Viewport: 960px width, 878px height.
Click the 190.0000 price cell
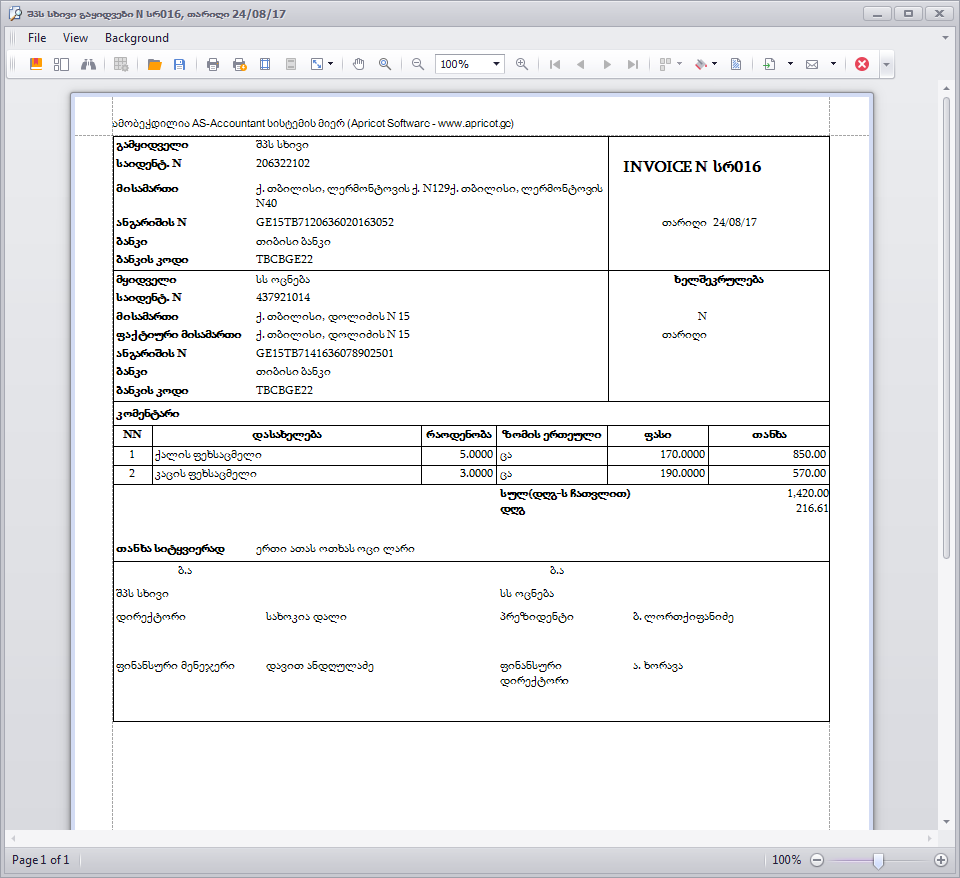tap(658, 473)
